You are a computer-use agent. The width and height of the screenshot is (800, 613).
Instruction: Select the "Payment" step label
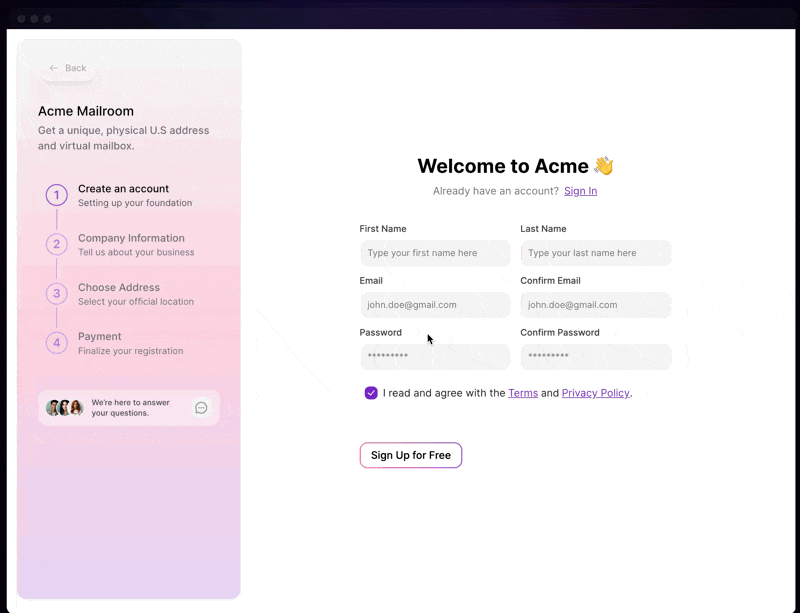(x=99, y=336)
